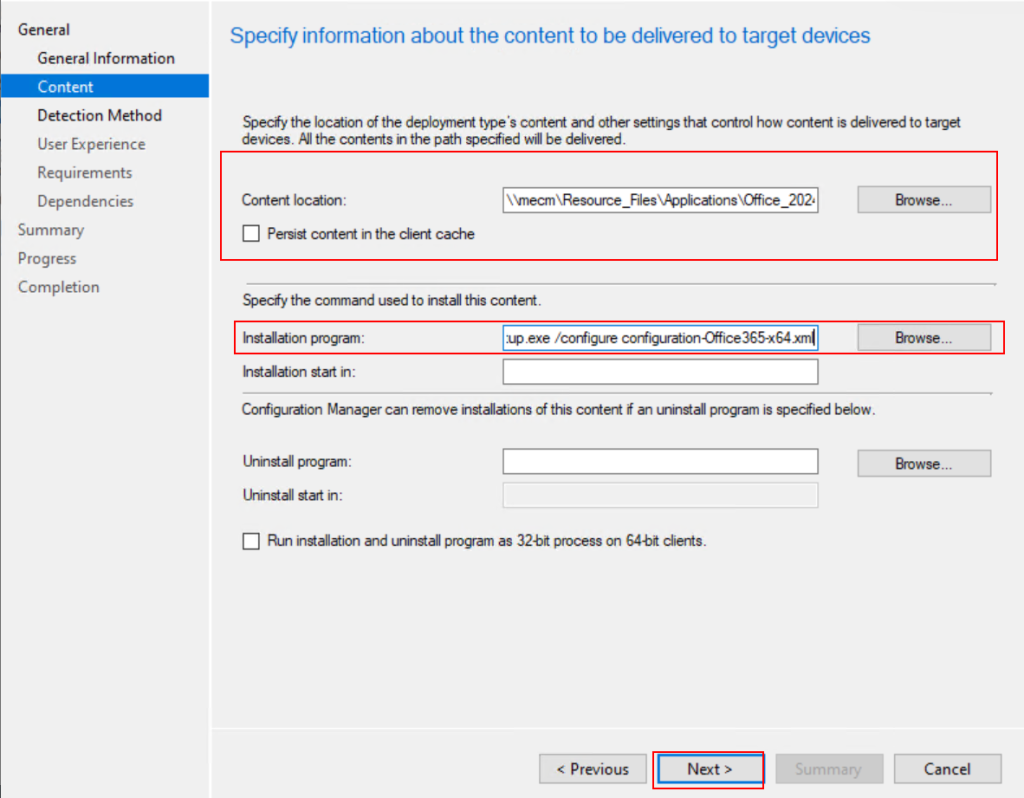This screenshot has width=1024, height=798.
Task: Go back with the Previous button
Action: pyautogui.click(x=592, y=769)
